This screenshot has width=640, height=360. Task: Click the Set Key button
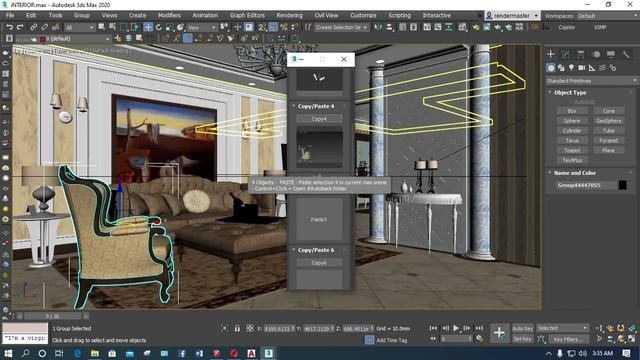522,339
